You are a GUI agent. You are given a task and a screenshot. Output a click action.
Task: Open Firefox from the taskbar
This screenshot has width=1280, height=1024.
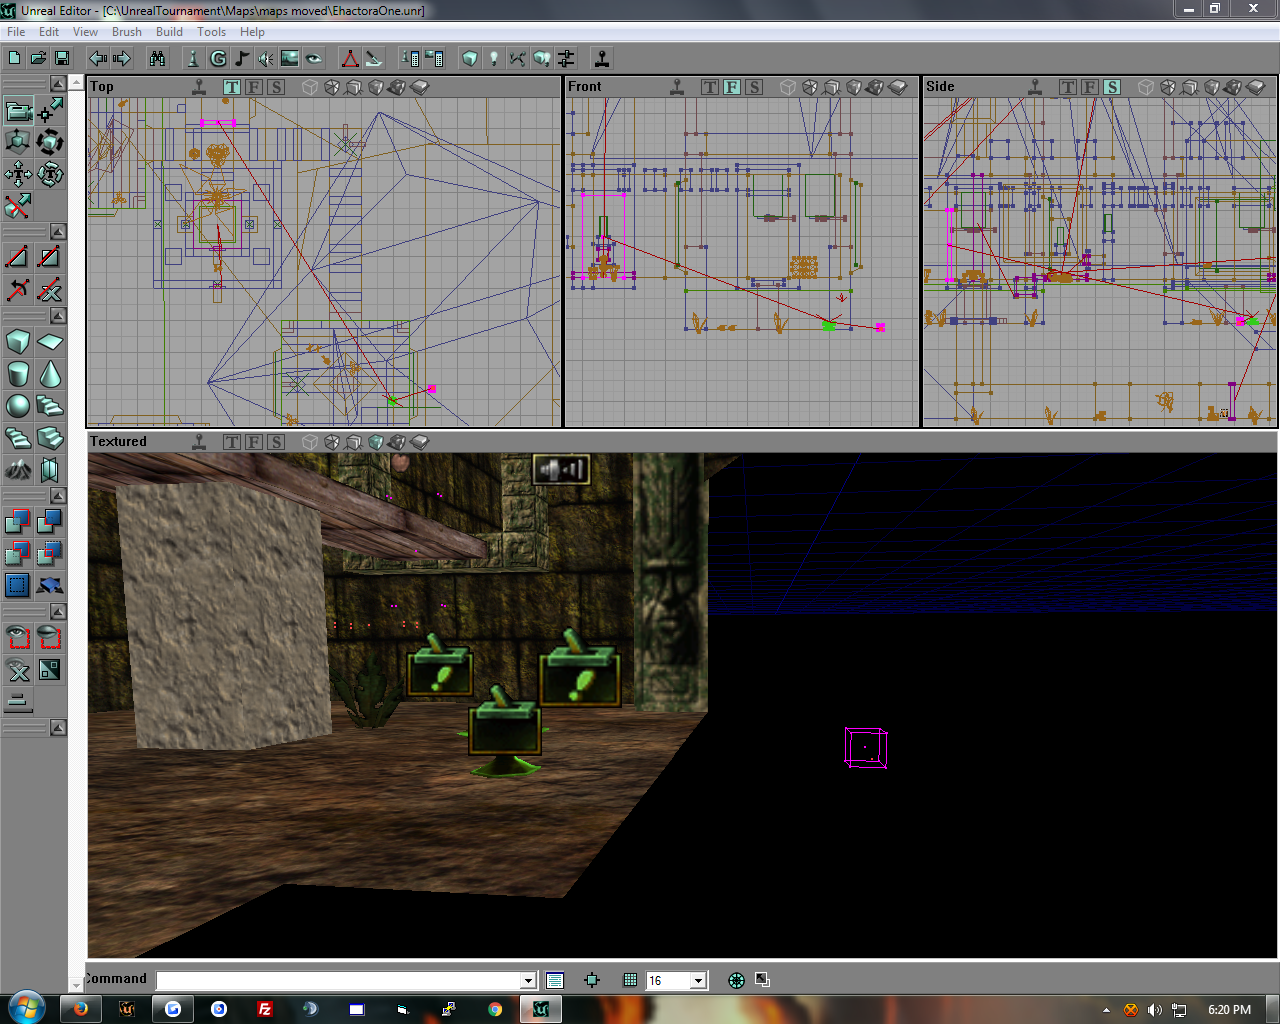point(80,1009)
